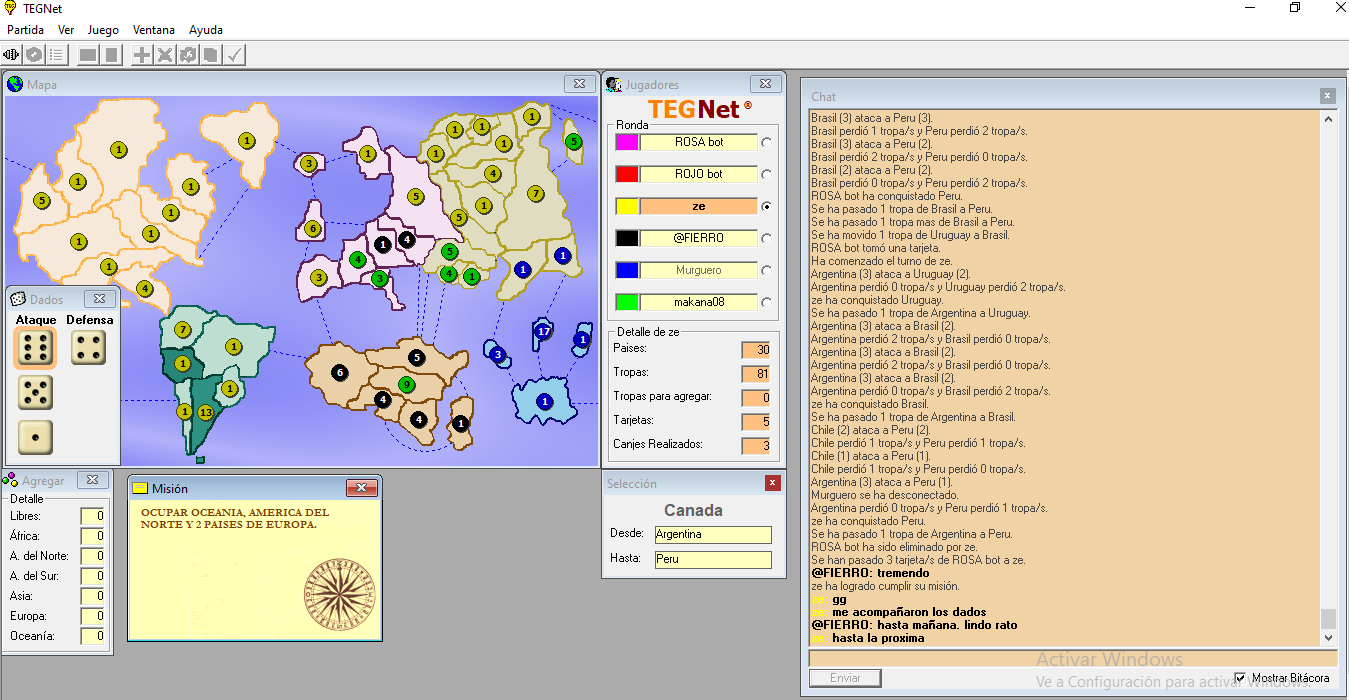Image resolution: width=1349 pixels, height=700 pixels.
Task: Click the green 9 troop marker in Africa
Action: point(406,384)
